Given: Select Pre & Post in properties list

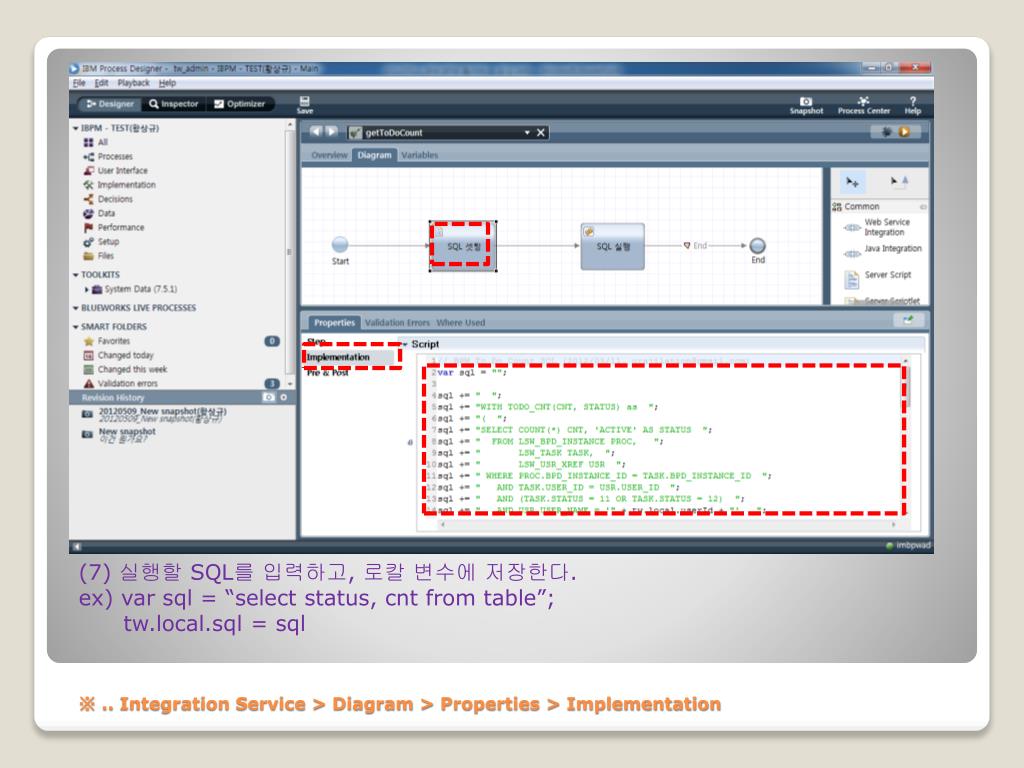Looking at the screenshot, I should point(328,373).
